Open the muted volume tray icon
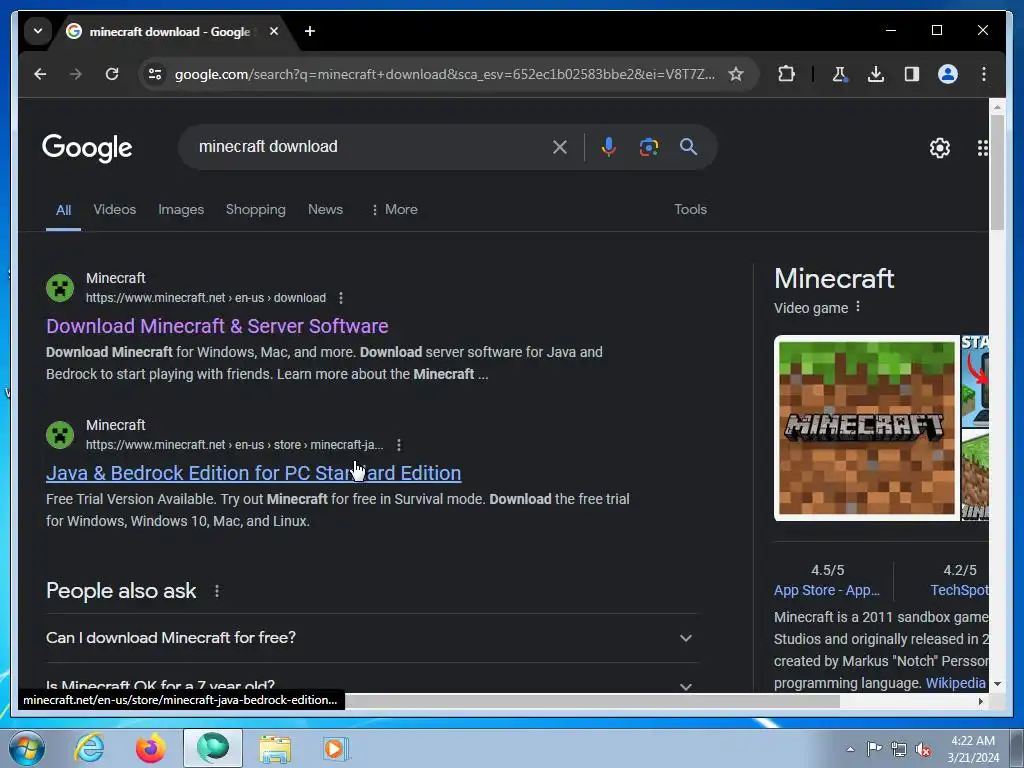1024x768 pixels. (923, 749)
